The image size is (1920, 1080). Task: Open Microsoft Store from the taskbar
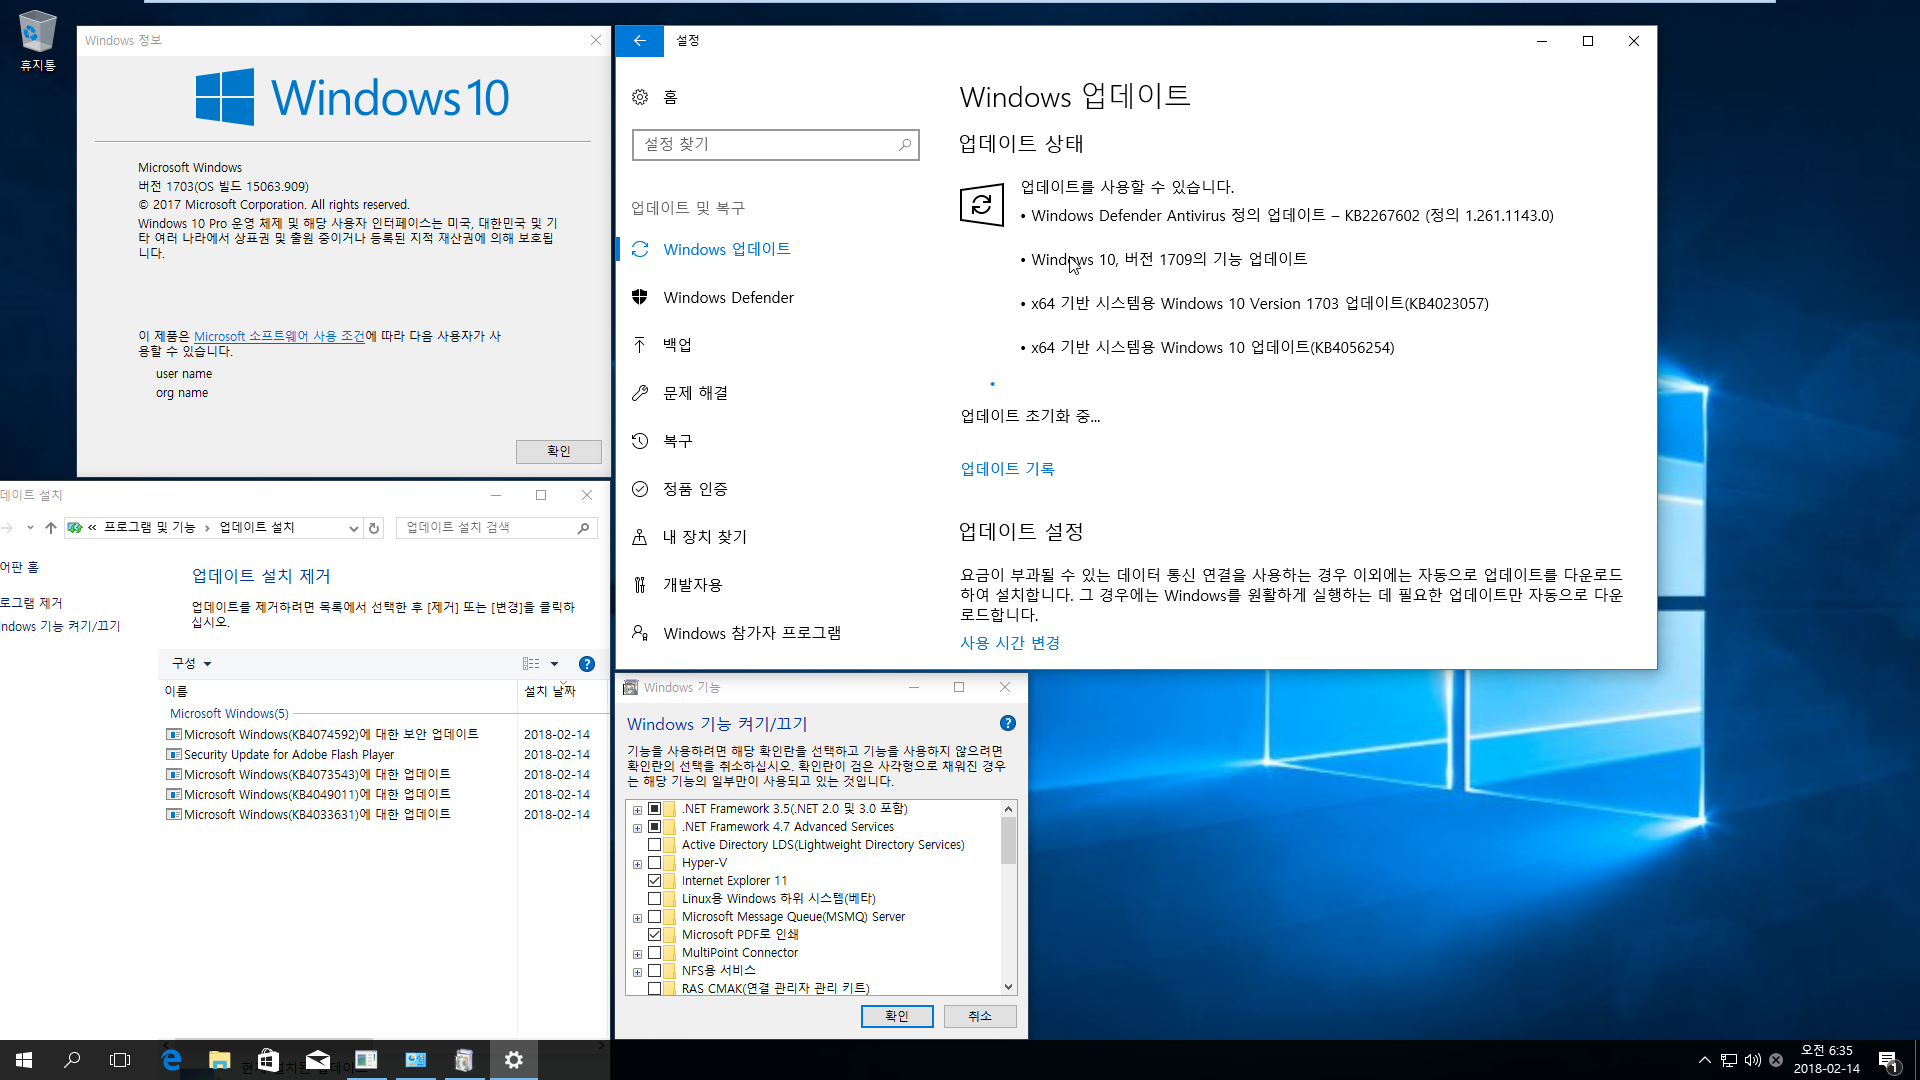[268, 1060]
